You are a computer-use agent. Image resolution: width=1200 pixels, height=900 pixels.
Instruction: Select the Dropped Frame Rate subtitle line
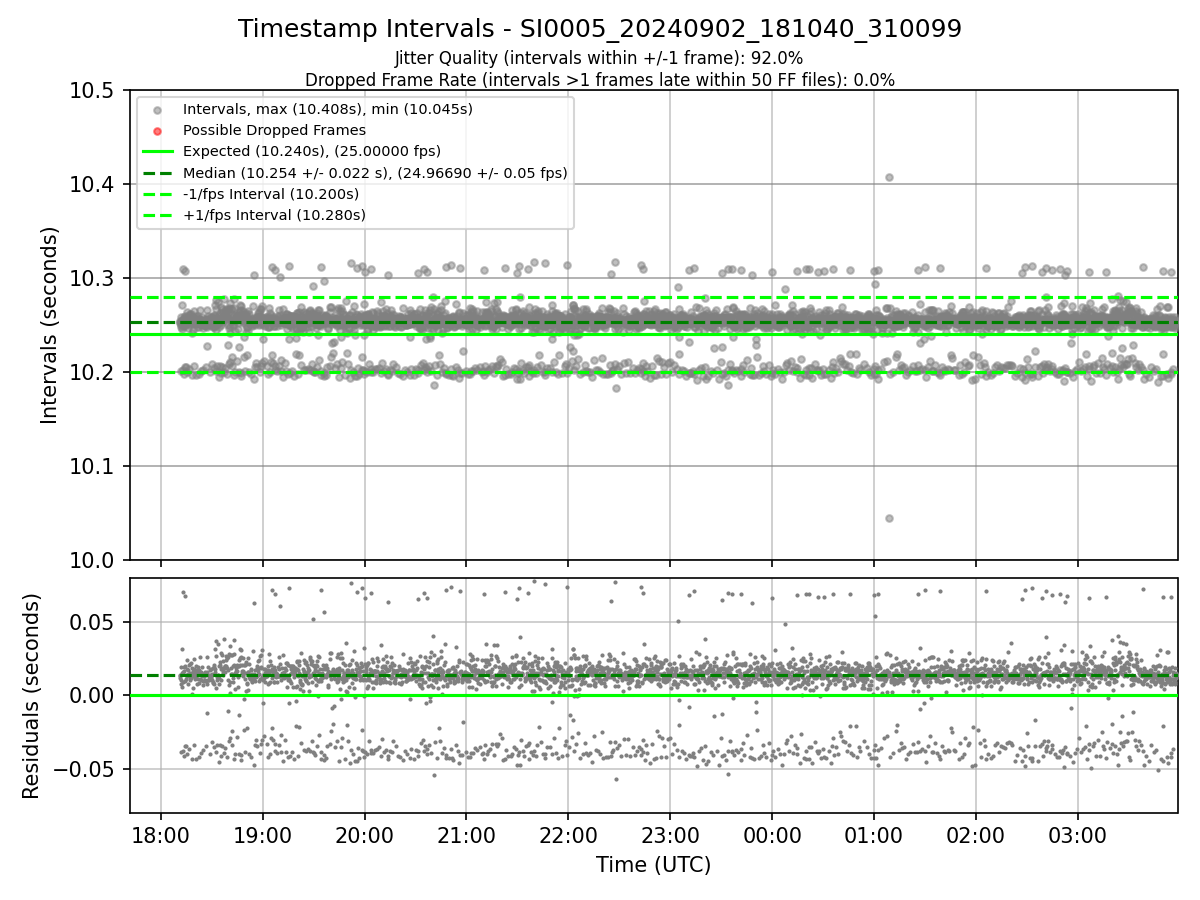click(x=599, y=80)
